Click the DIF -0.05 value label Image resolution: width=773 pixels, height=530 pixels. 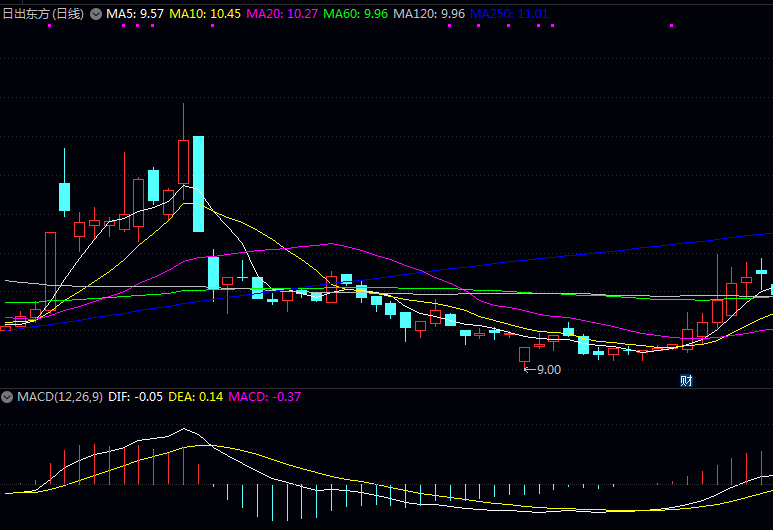135,397
